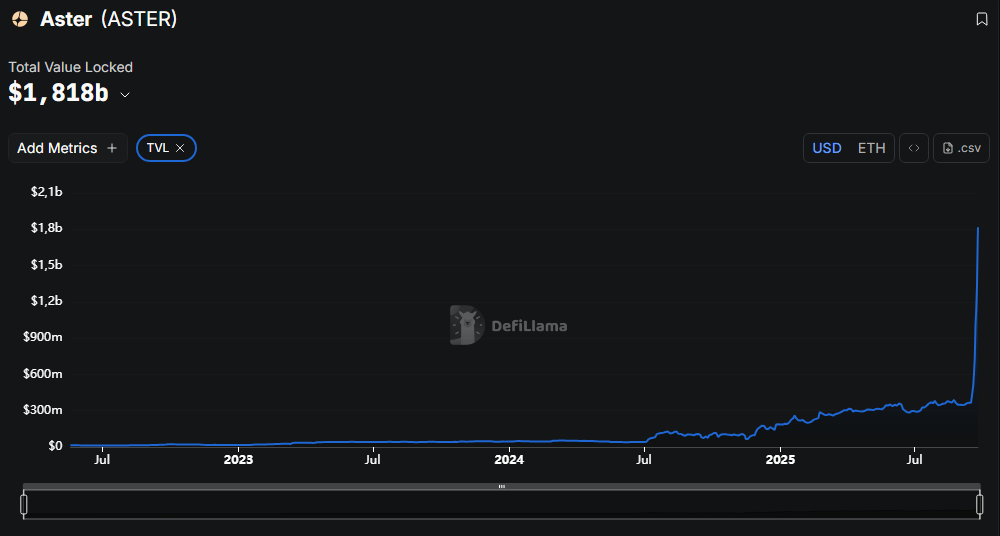Click the plus icon in Add Metrics

coord(112,148)
